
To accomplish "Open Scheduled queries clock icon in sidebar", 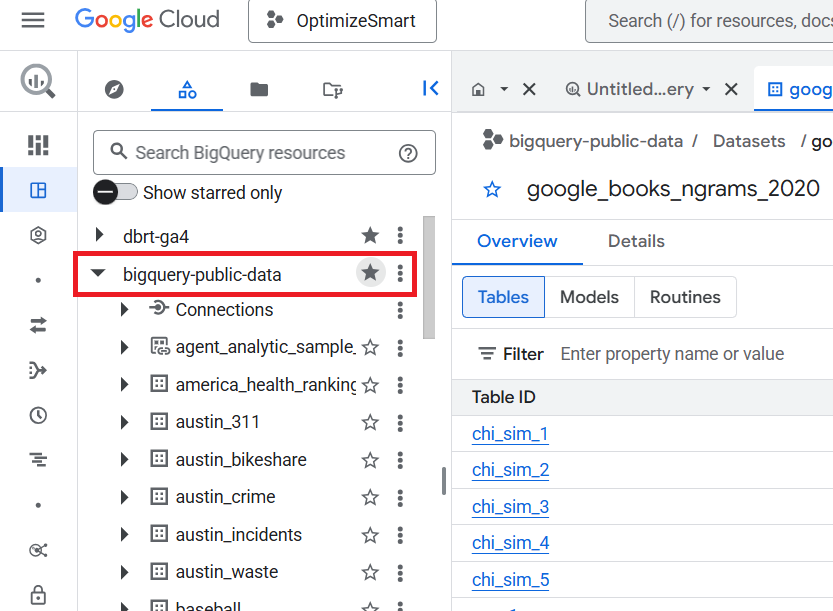I will click(x=38, y=415).
